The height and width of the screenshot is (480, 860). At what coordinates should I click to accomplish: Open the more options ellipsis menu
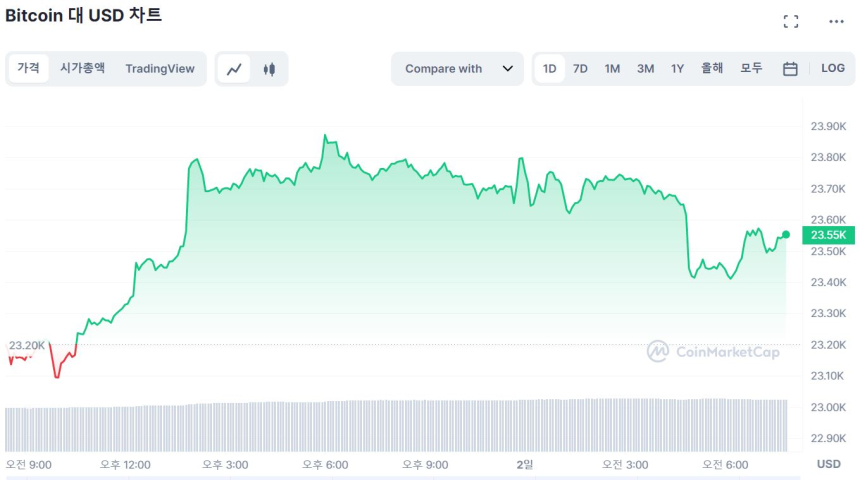coord(836,21)
